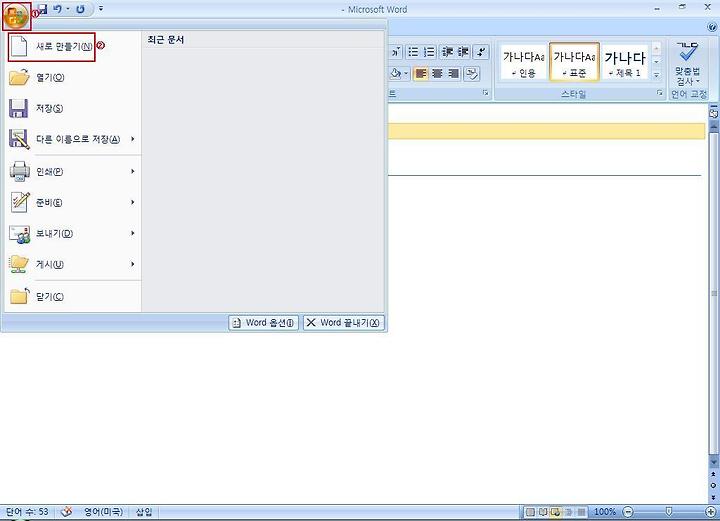Select 열기(O) to open a document
Viewport: 720px width, 521px height.
pyautogui.click(x=73, y=78)
